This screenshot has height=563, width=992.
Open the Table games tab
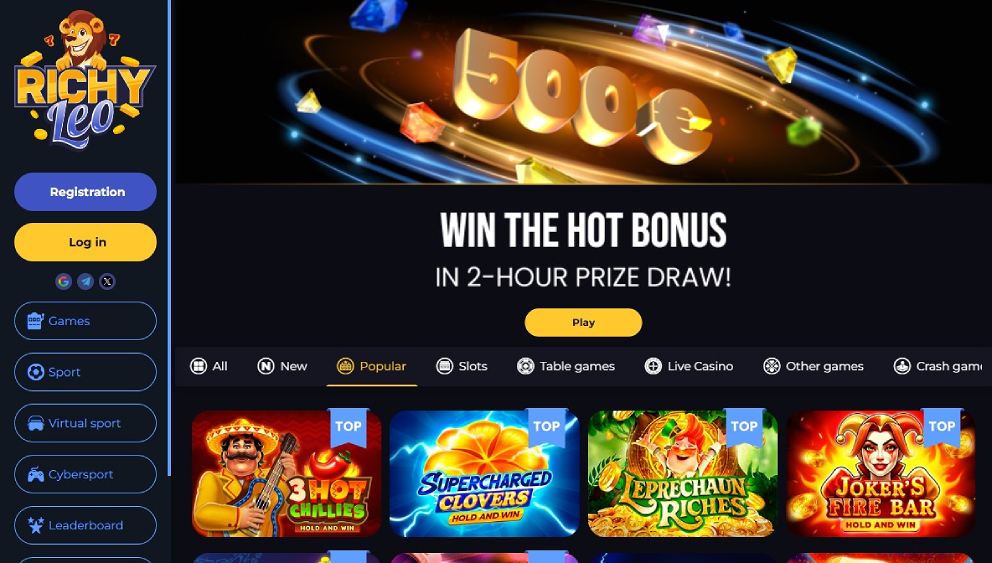coord(566,366)
